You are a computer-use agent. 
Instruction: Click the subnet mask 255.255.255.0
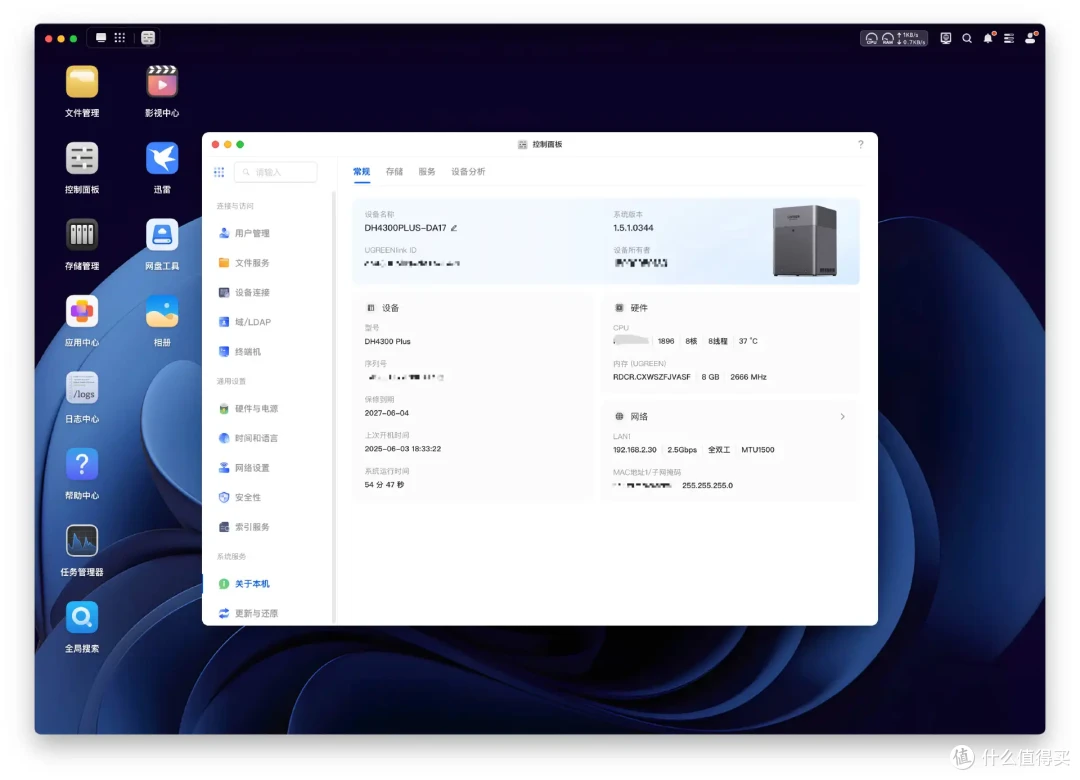pyautogui.click(x=707, y=486)
